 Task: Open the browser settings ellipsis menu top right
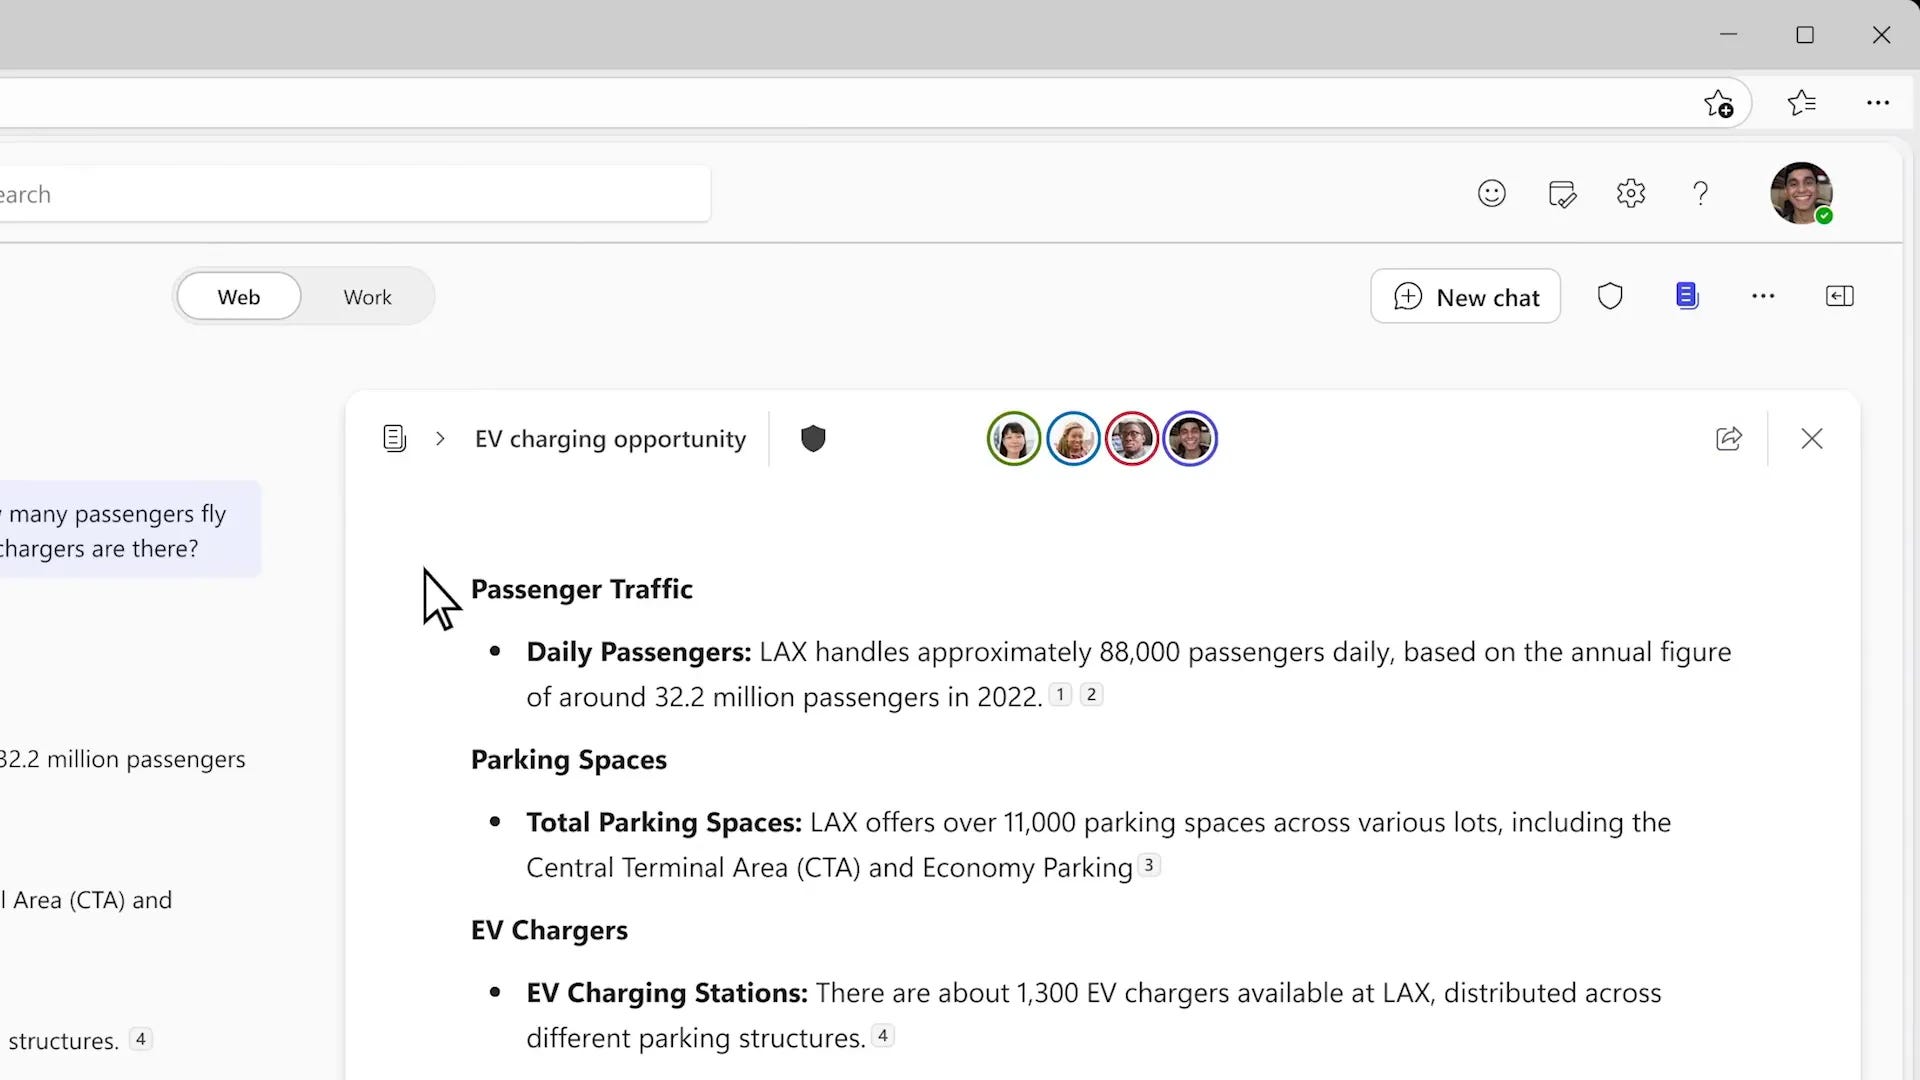click(x=1879, y=103)
